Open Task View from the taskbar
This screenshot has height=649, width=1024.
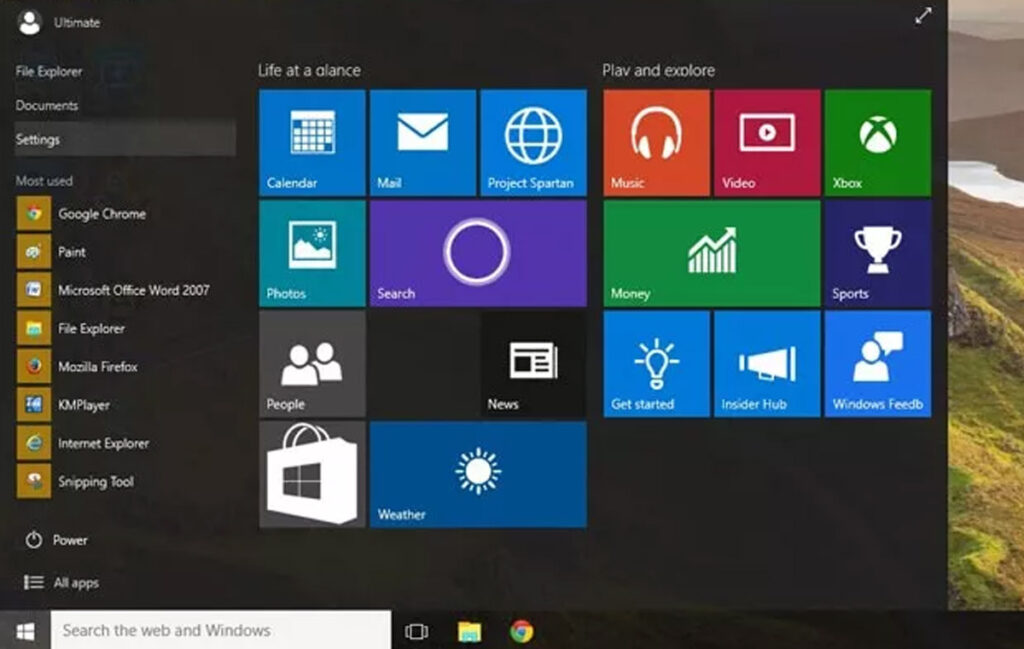click(x=414, y=631)
